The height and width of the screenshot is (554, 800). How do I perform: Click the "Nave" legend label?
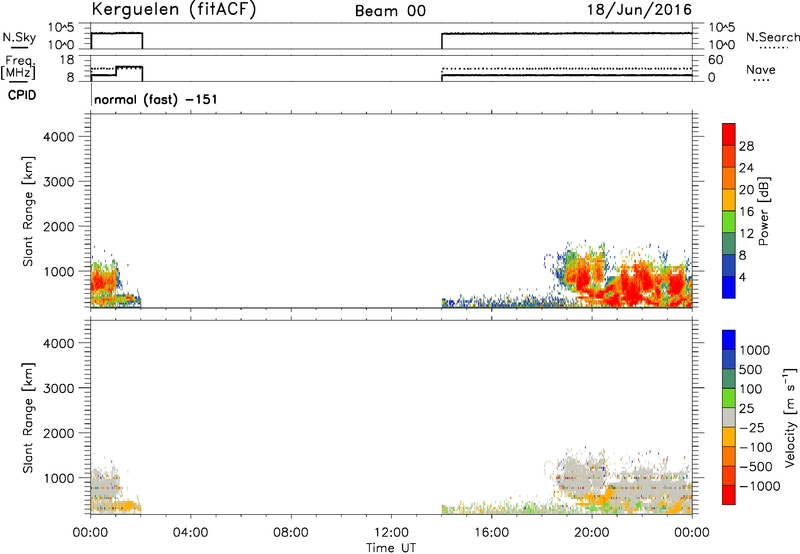coord(761,69)
